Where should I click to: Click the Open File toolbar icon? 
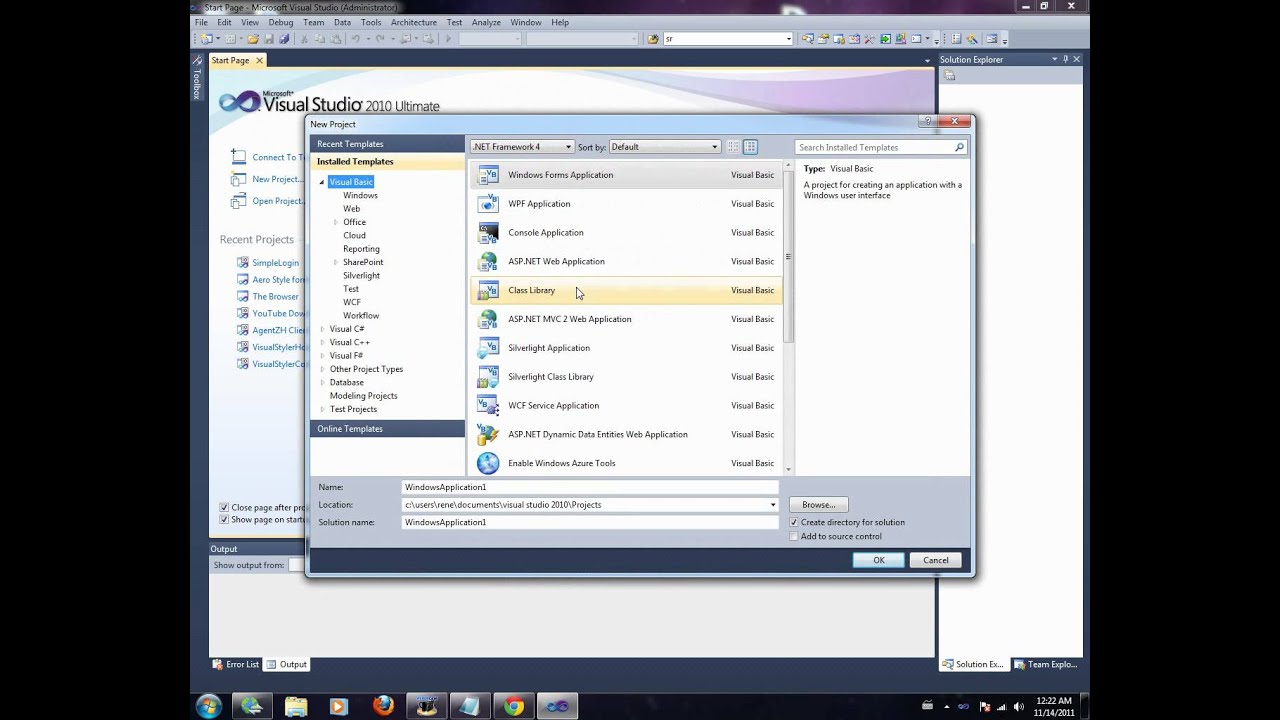coord(253,39)
